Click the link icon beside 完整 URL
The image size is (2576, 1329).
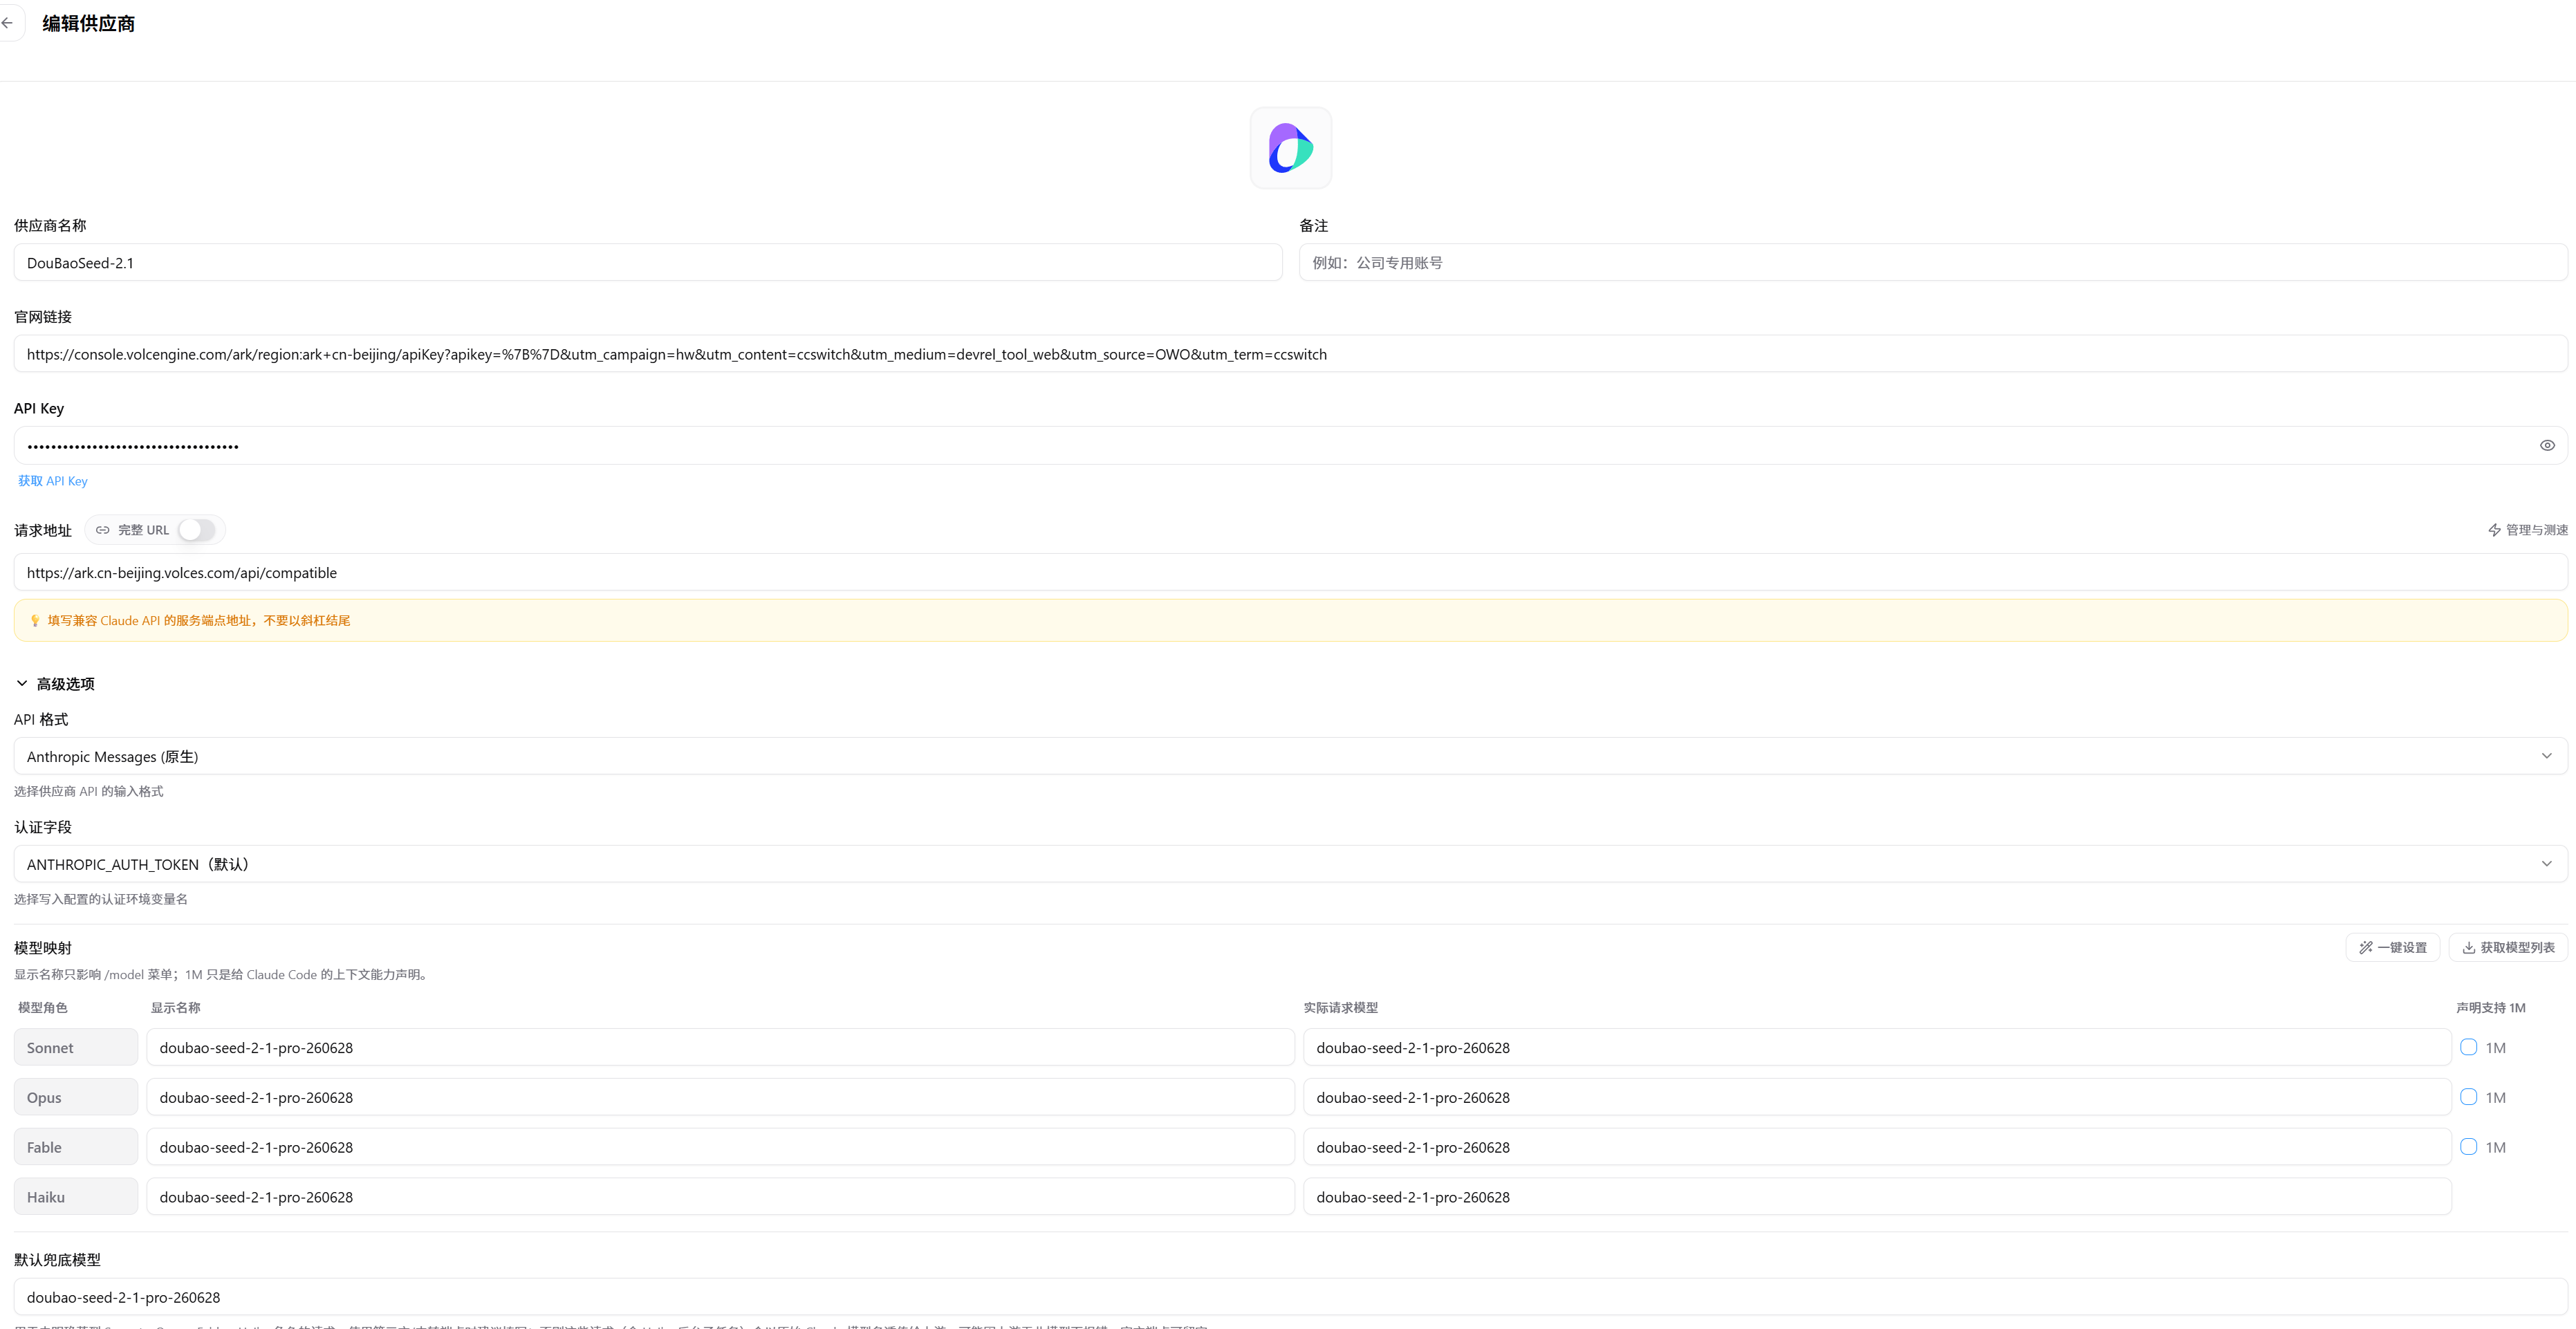tap(103, 530)
